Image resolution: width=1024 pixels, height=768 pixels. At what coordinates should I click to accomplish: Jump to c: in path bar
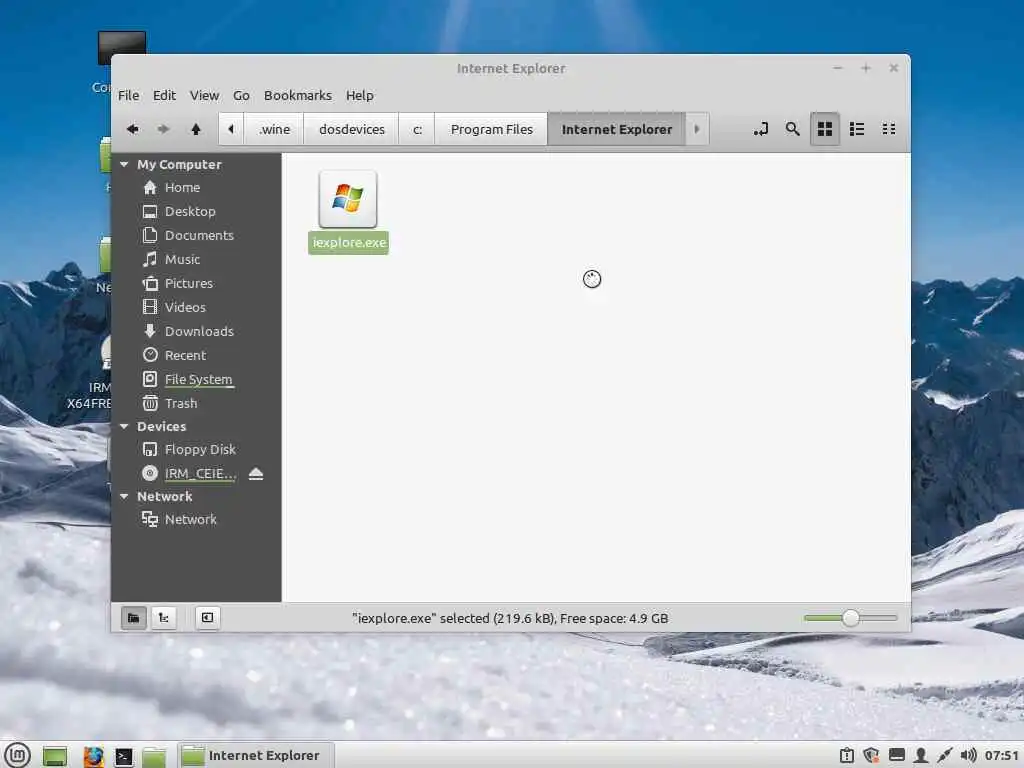pos(417,129)
